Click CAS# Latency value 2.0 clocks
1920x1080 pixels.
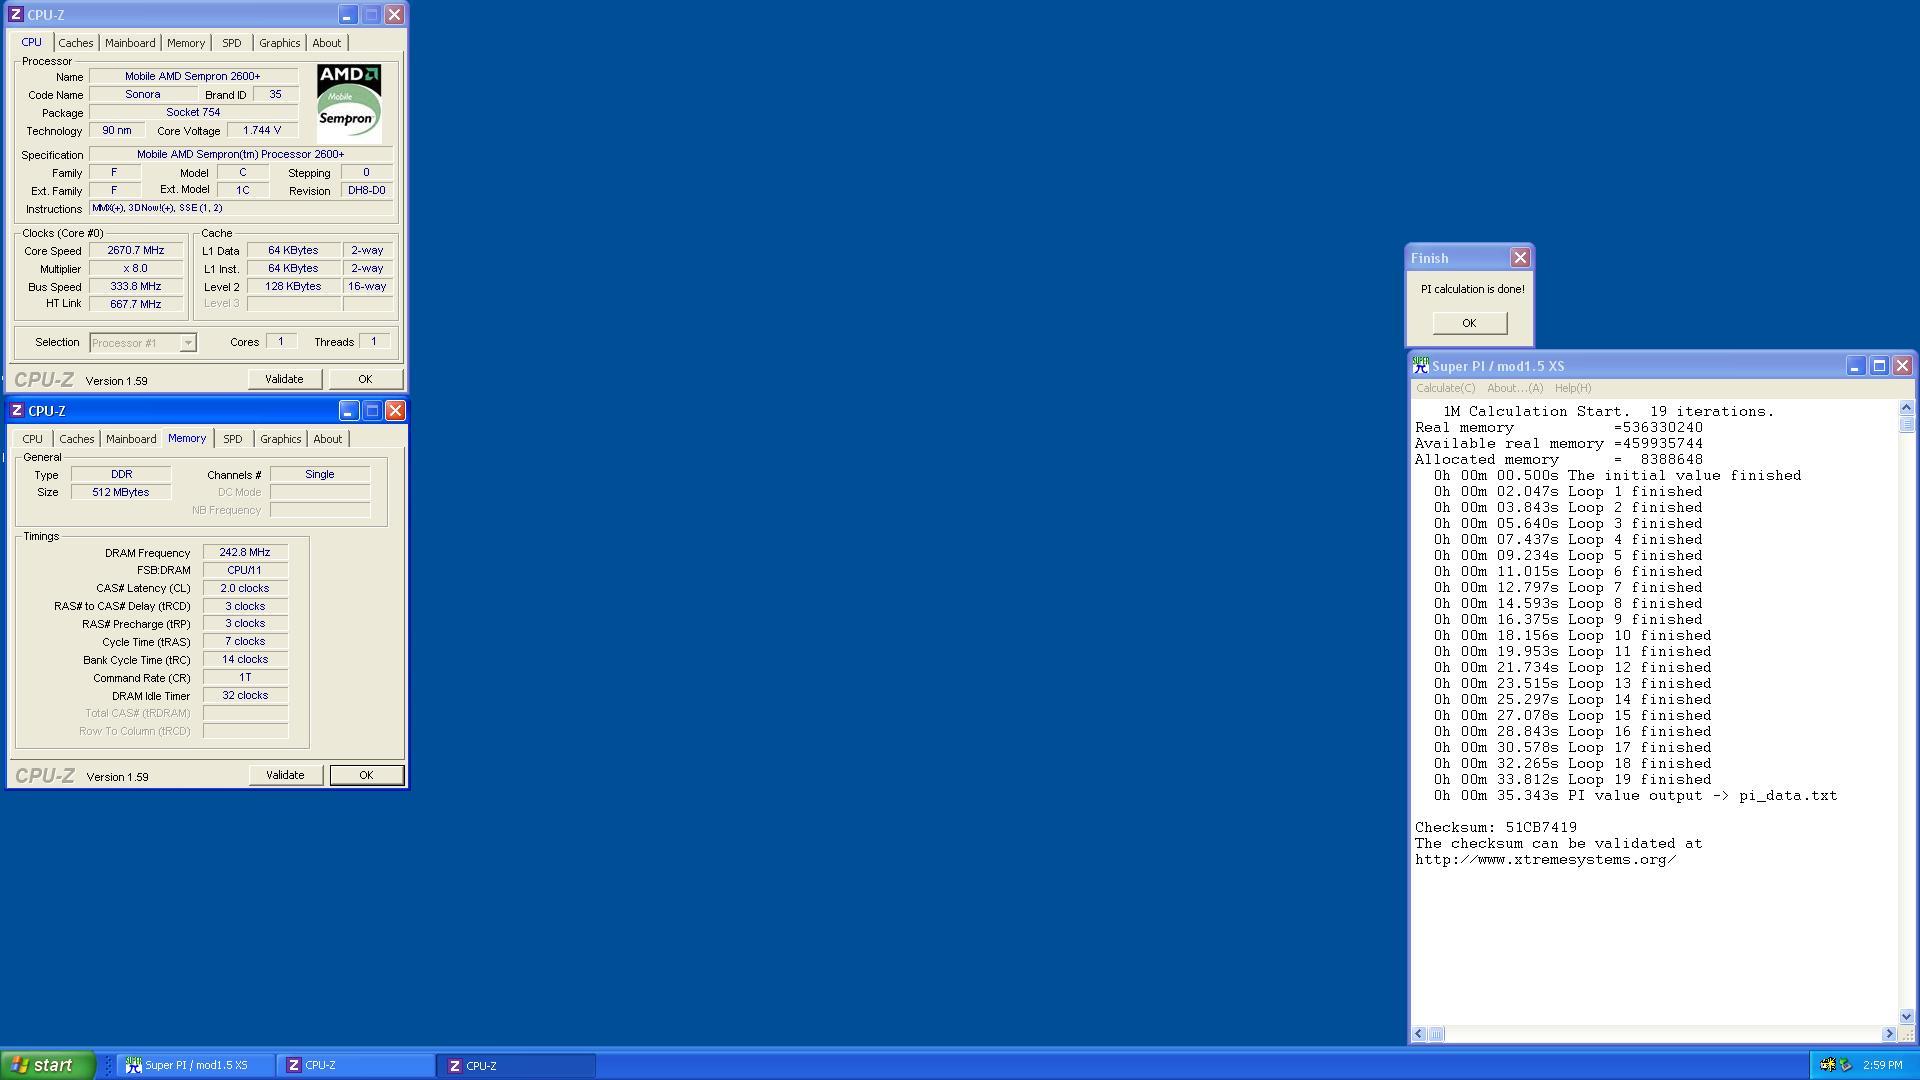tap(245, 589)
